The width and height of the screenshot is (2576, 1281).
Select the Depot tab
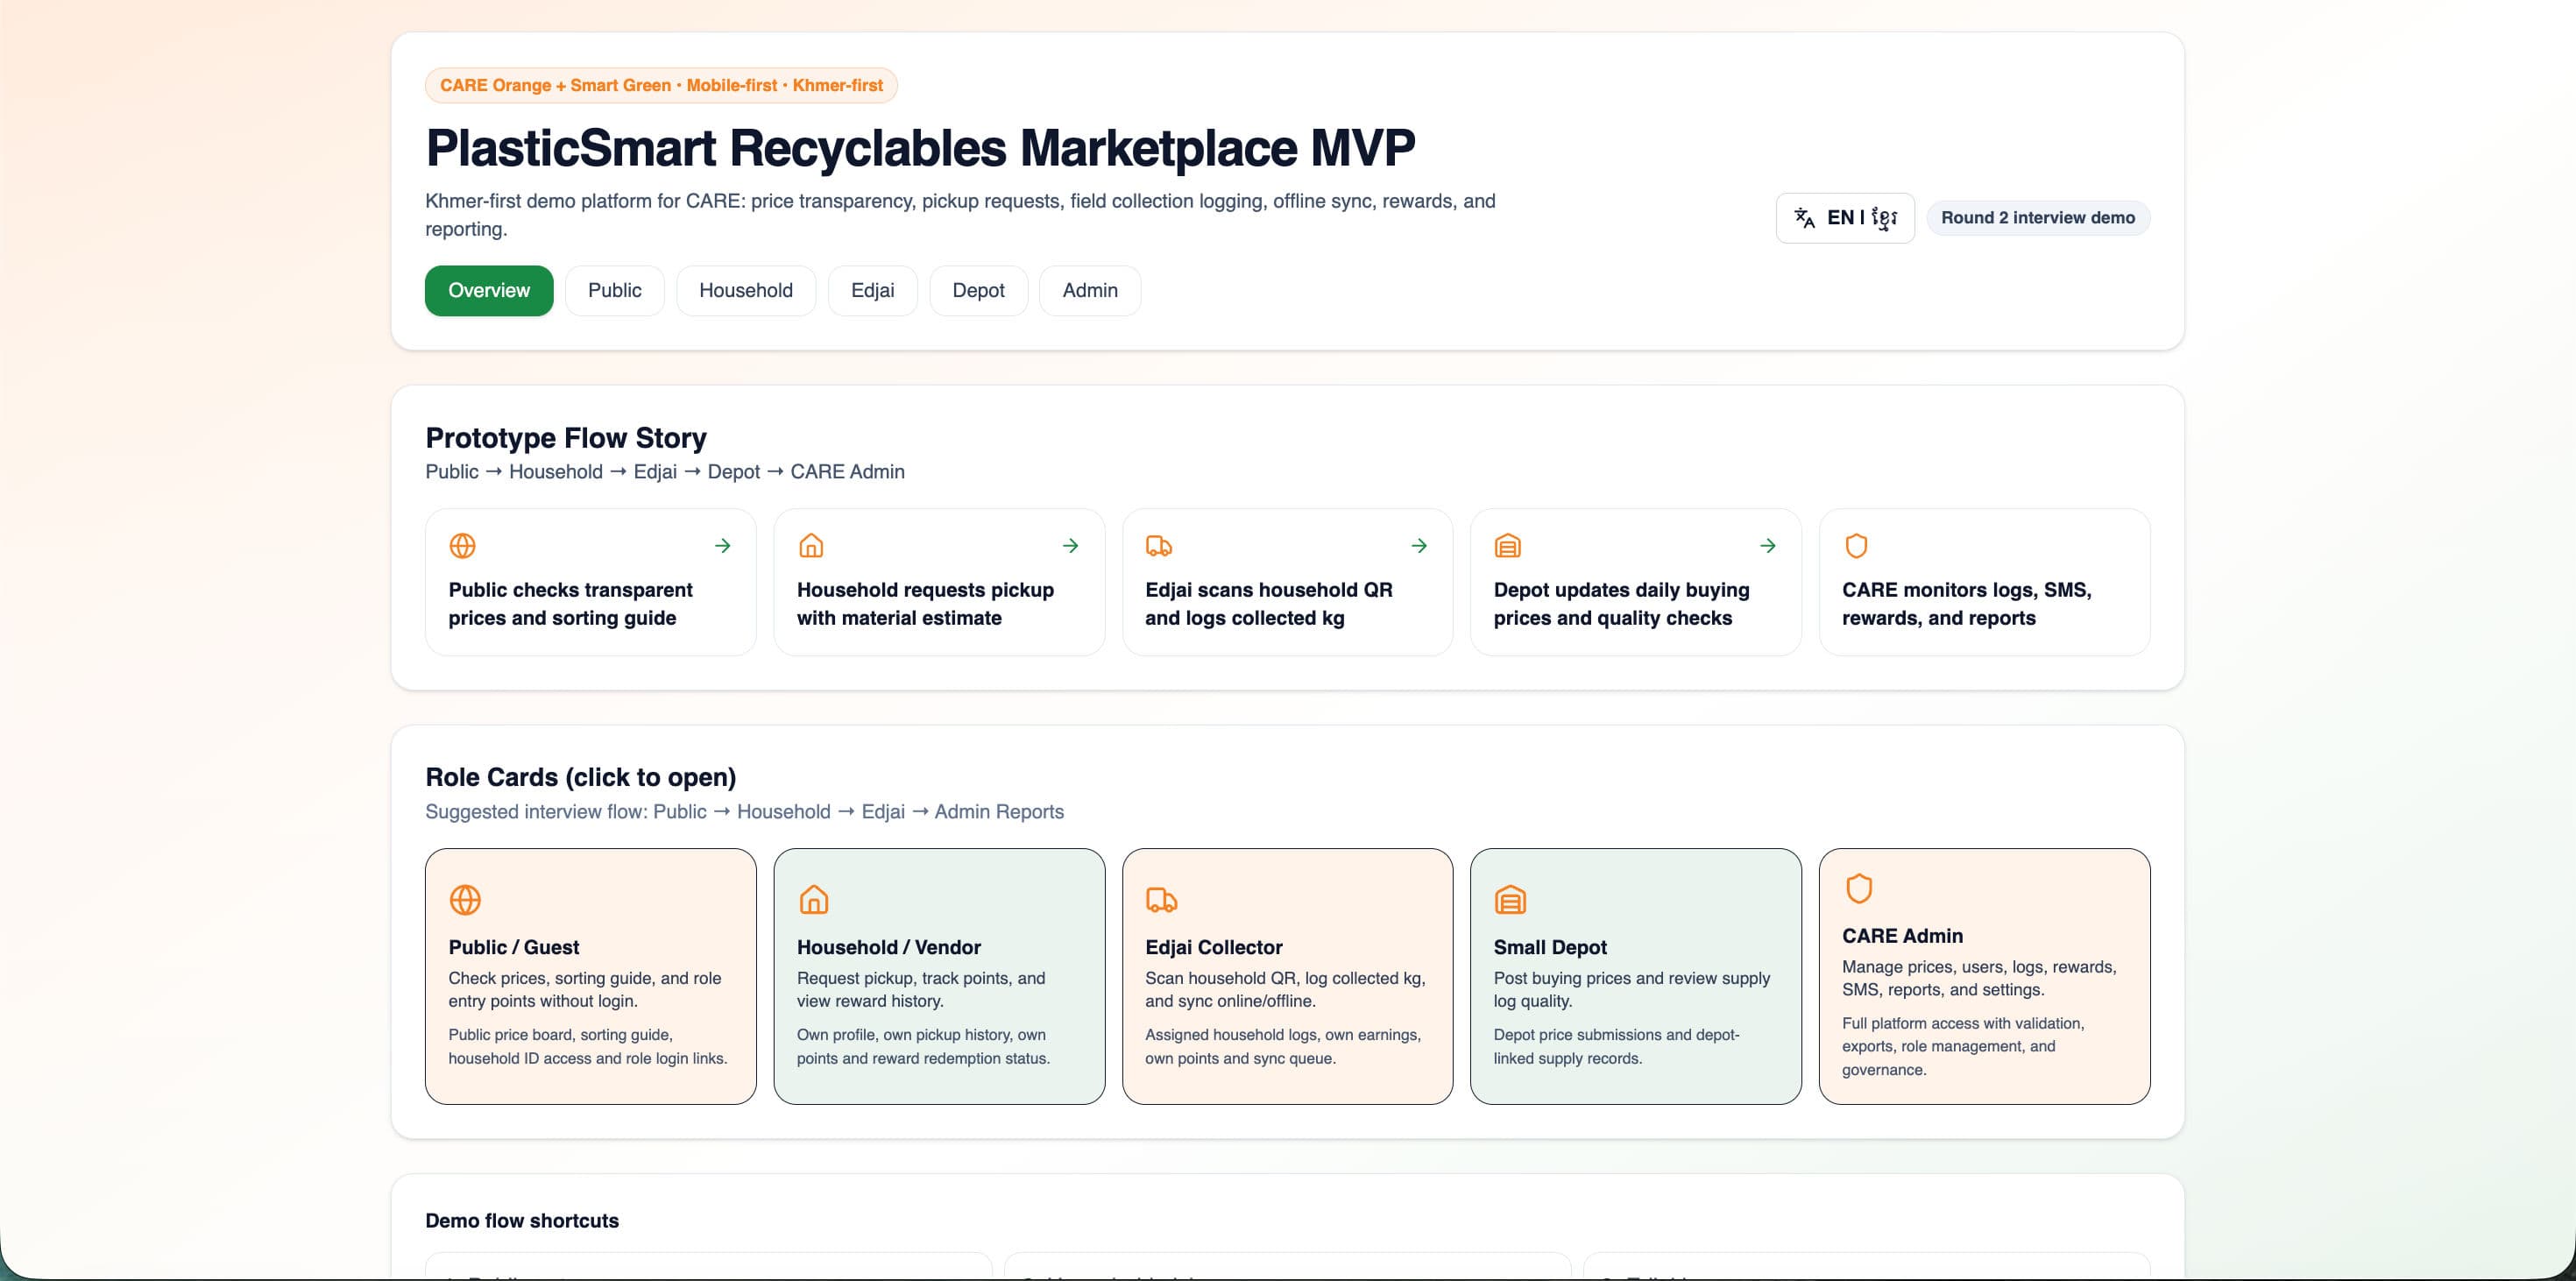coord(978,290)
